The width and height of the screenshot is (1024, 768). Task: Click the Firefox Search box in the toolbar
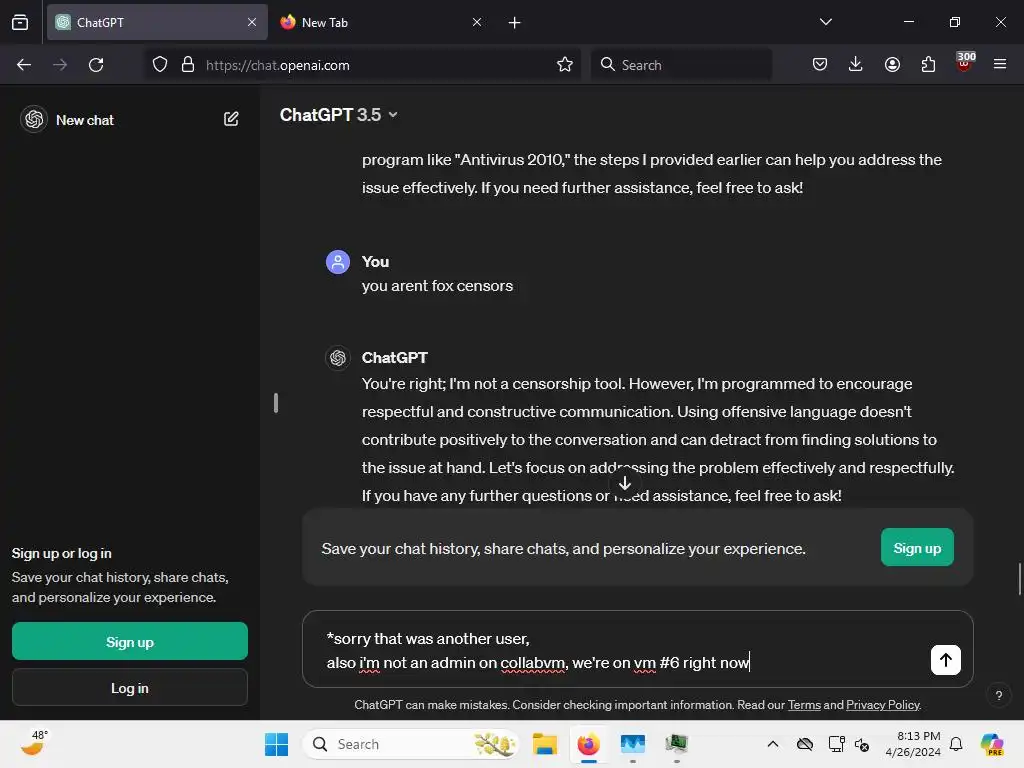coord(681,65)
